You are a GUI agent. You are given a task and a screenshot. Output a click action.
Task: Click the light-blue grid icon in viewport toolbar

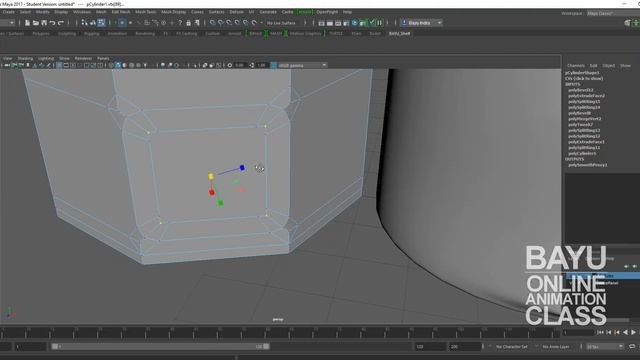(60, 65)
